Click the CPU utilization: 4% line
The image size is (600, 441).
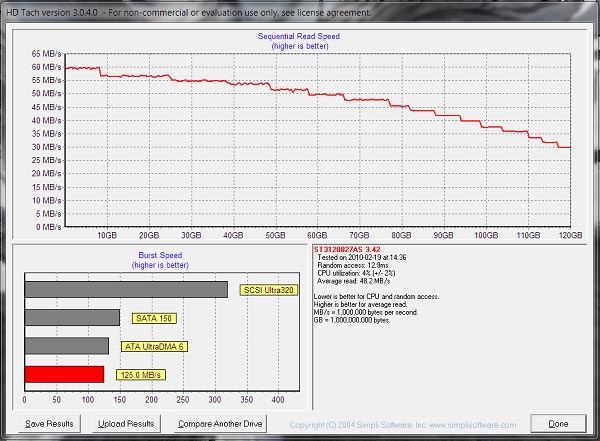tap(356, 273)
